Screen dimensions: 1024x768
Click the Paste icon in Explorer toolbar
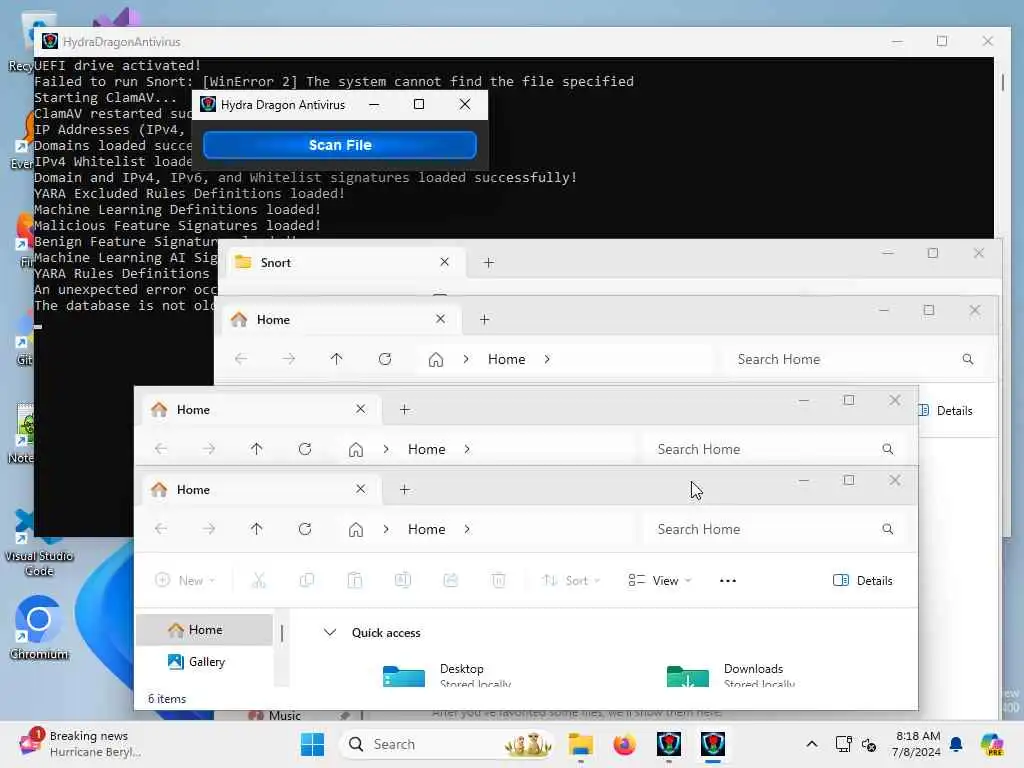[355, 581]
